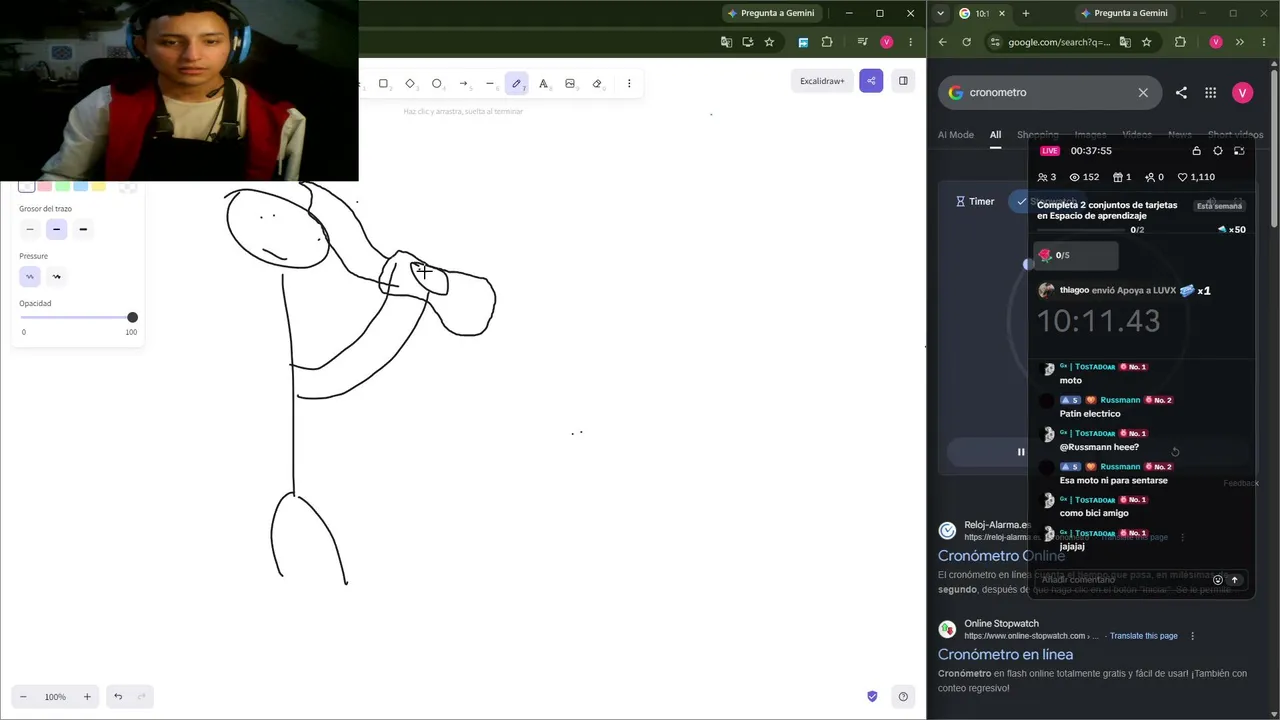Select the Arrow tool

click(463, 84)
